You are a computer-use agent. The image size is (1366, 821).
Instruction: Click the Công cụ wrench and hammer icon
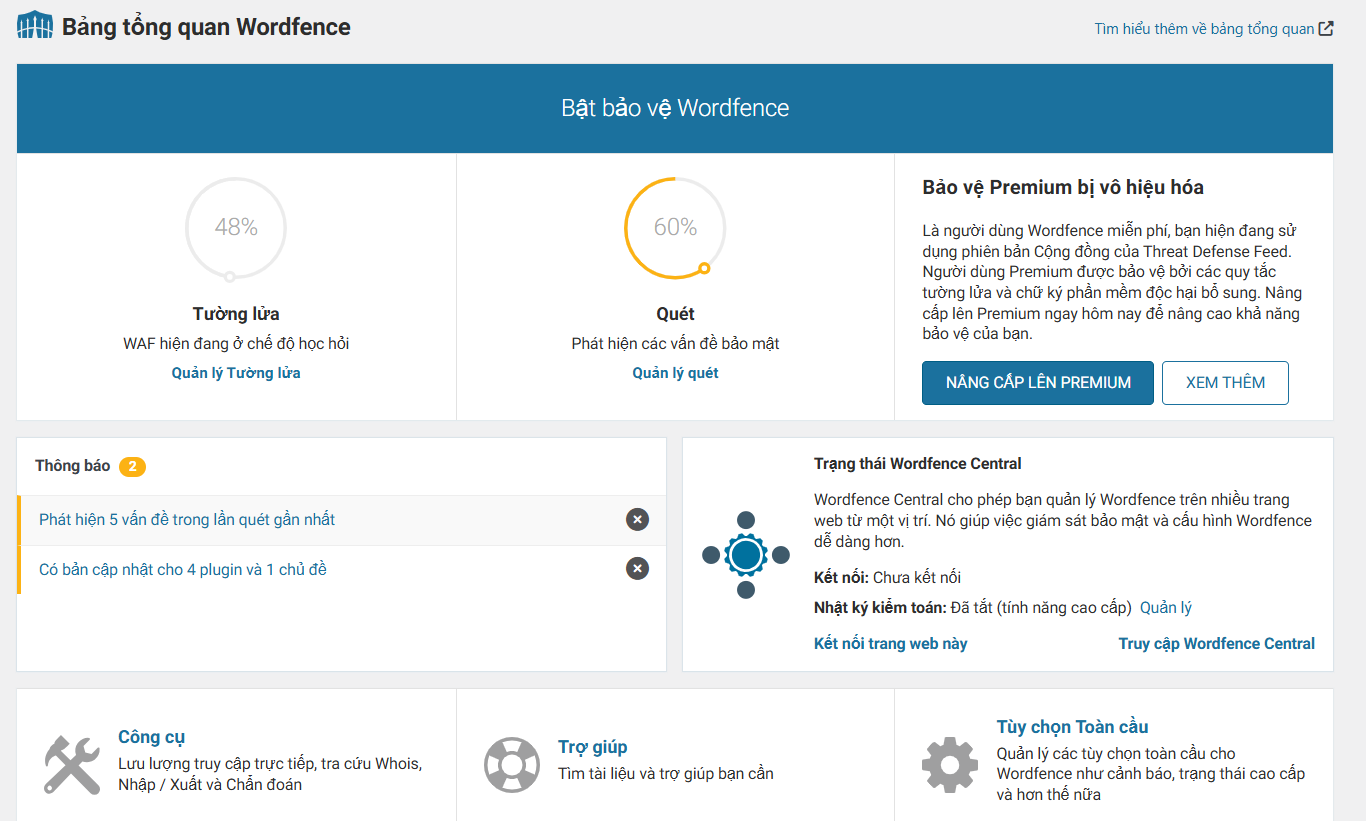(x=72, y=765)
